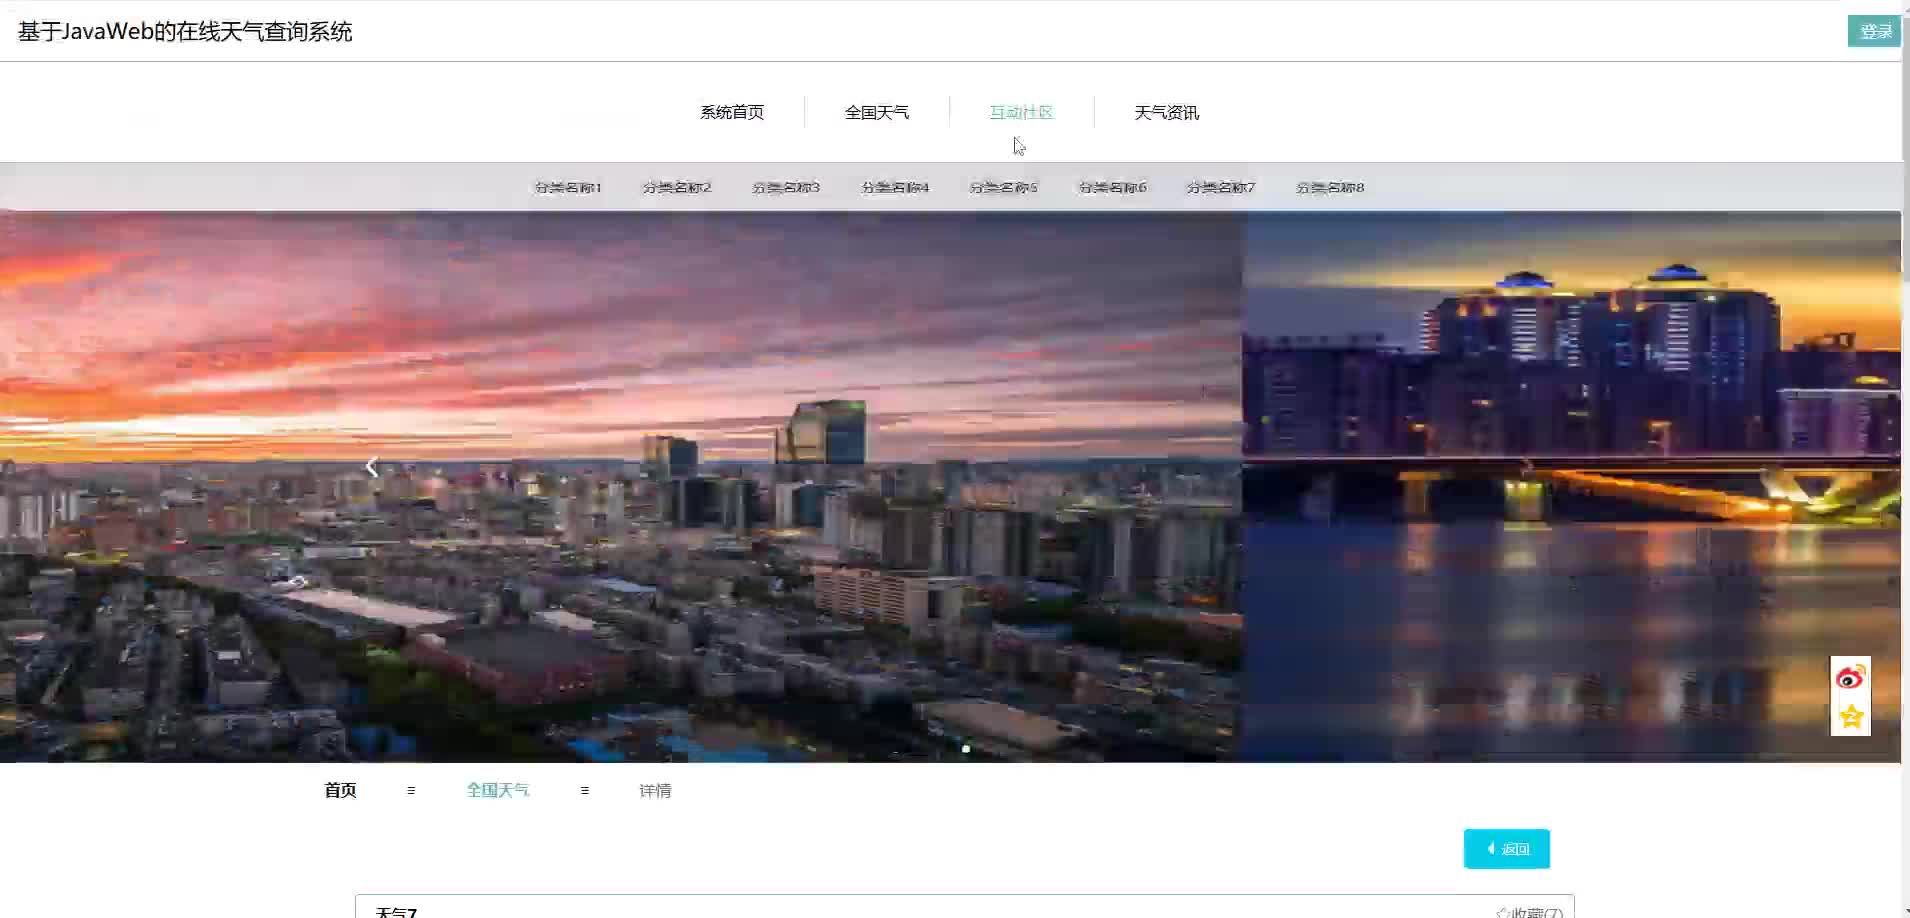The height and width of the screenshot is (918, 1910).
Task: Click the 全国天气 breadcrumb link
Action: (498, 790)
